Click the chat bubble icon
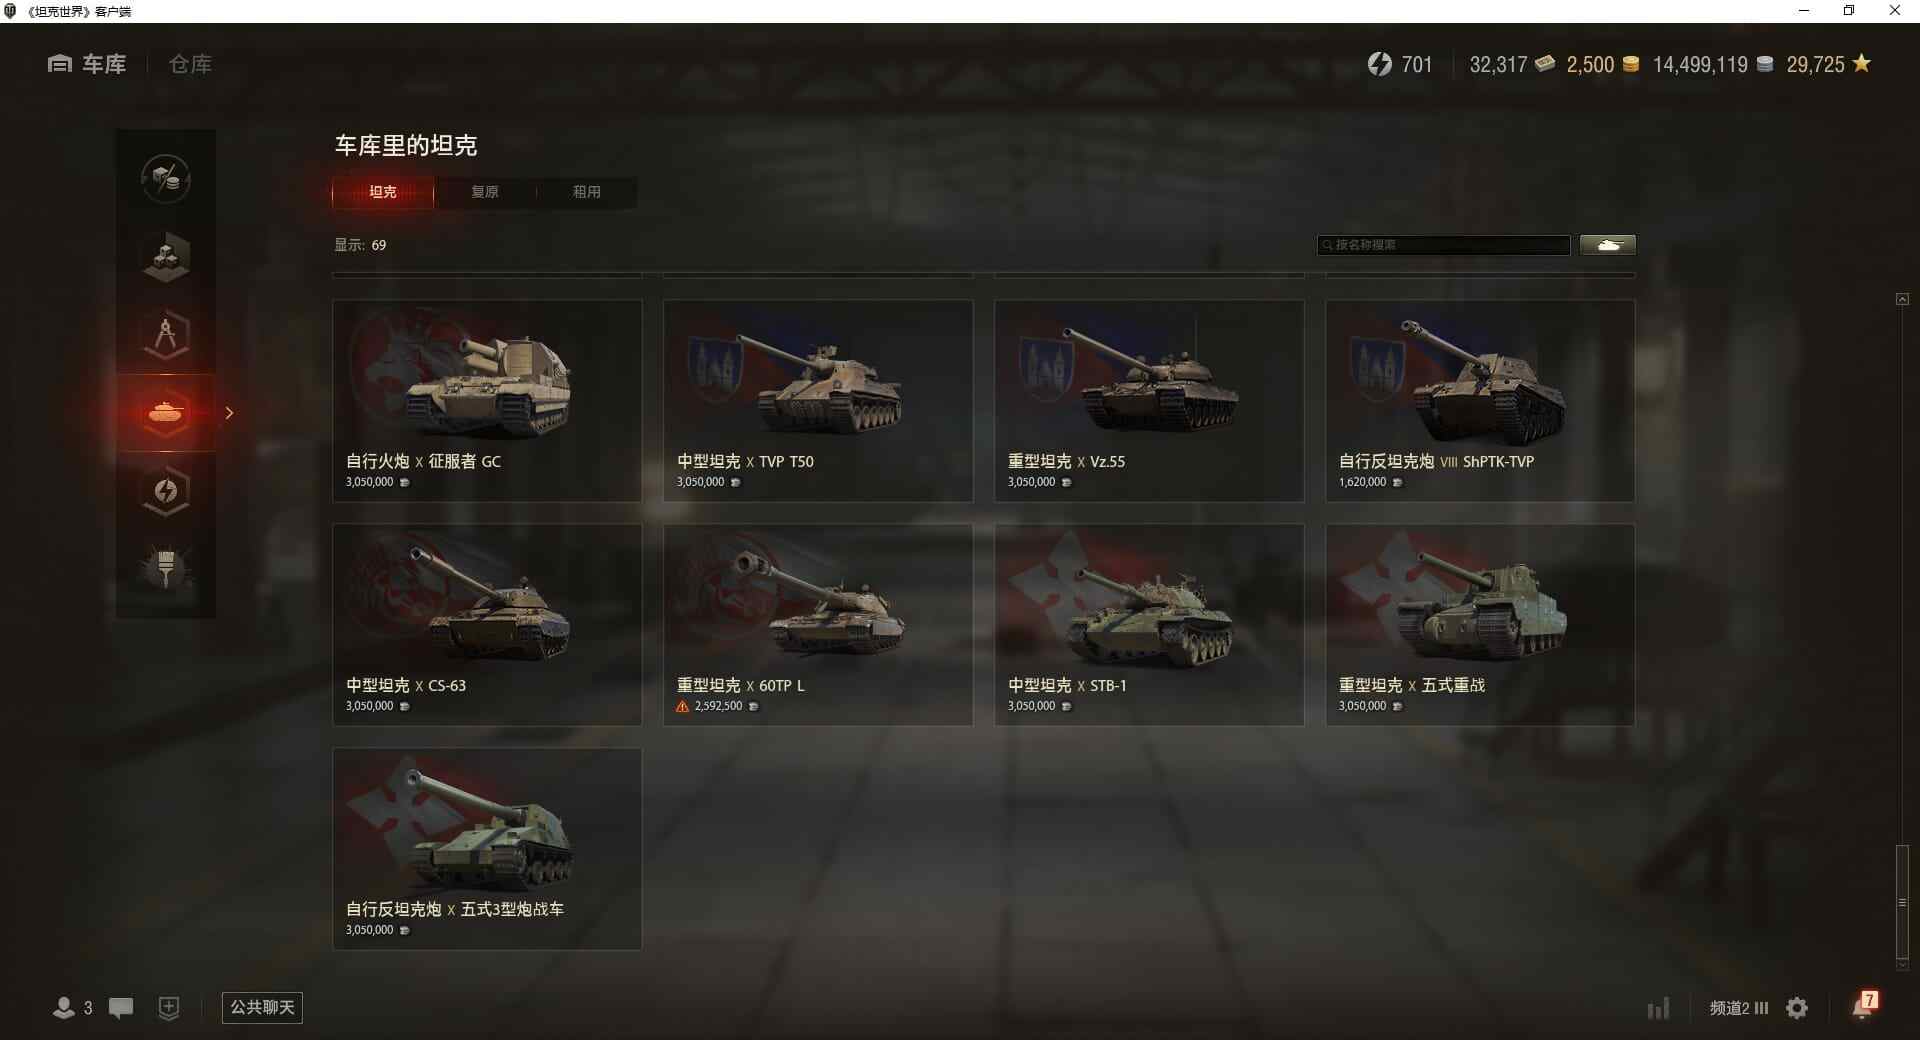 (x=121, y=1008)
